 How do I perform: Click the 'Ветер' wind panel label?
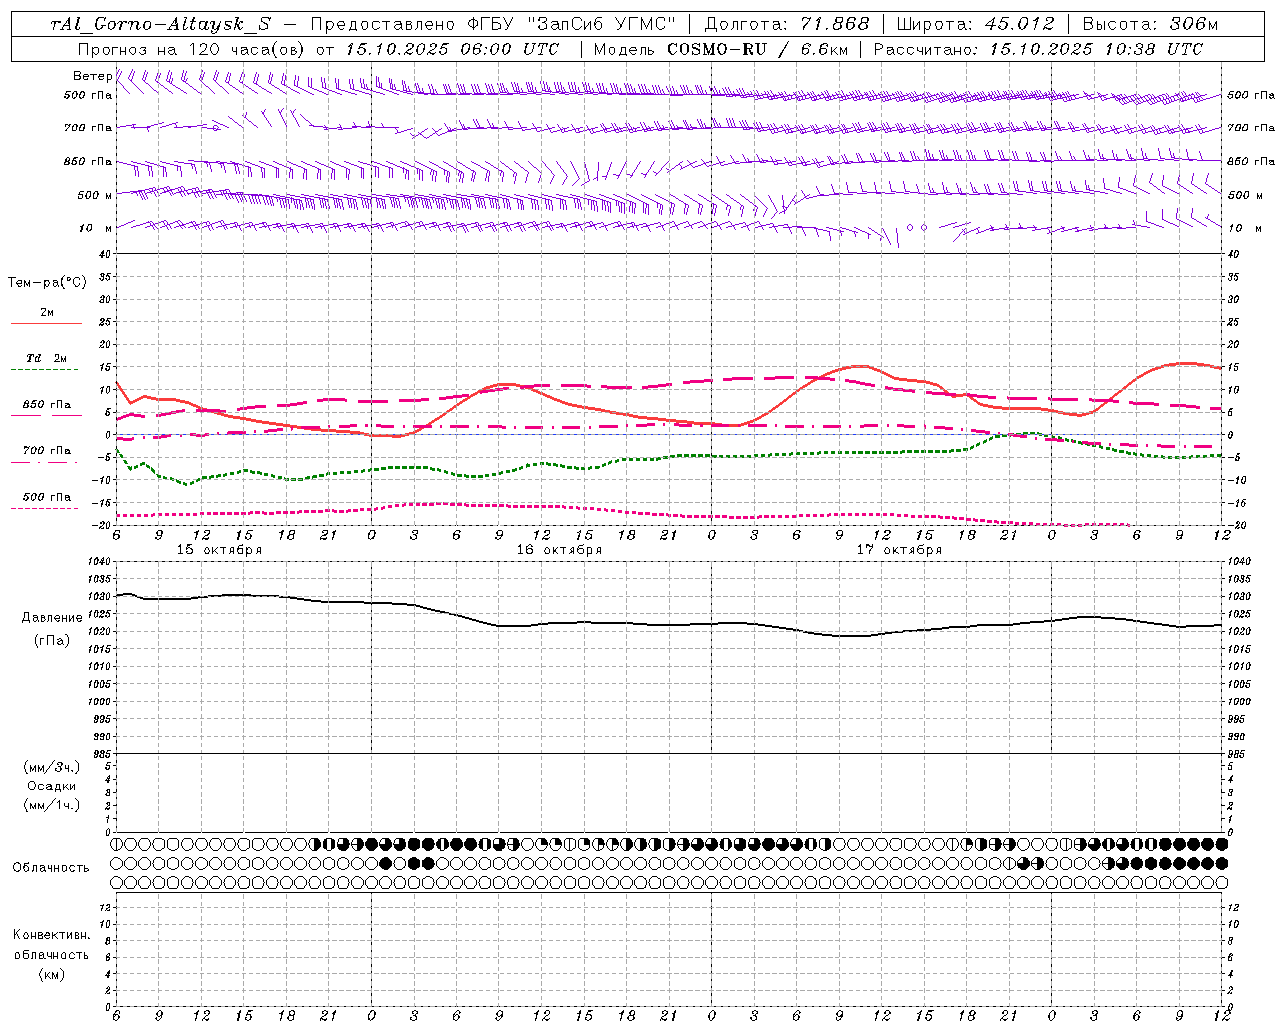click(x=92, y=76)
